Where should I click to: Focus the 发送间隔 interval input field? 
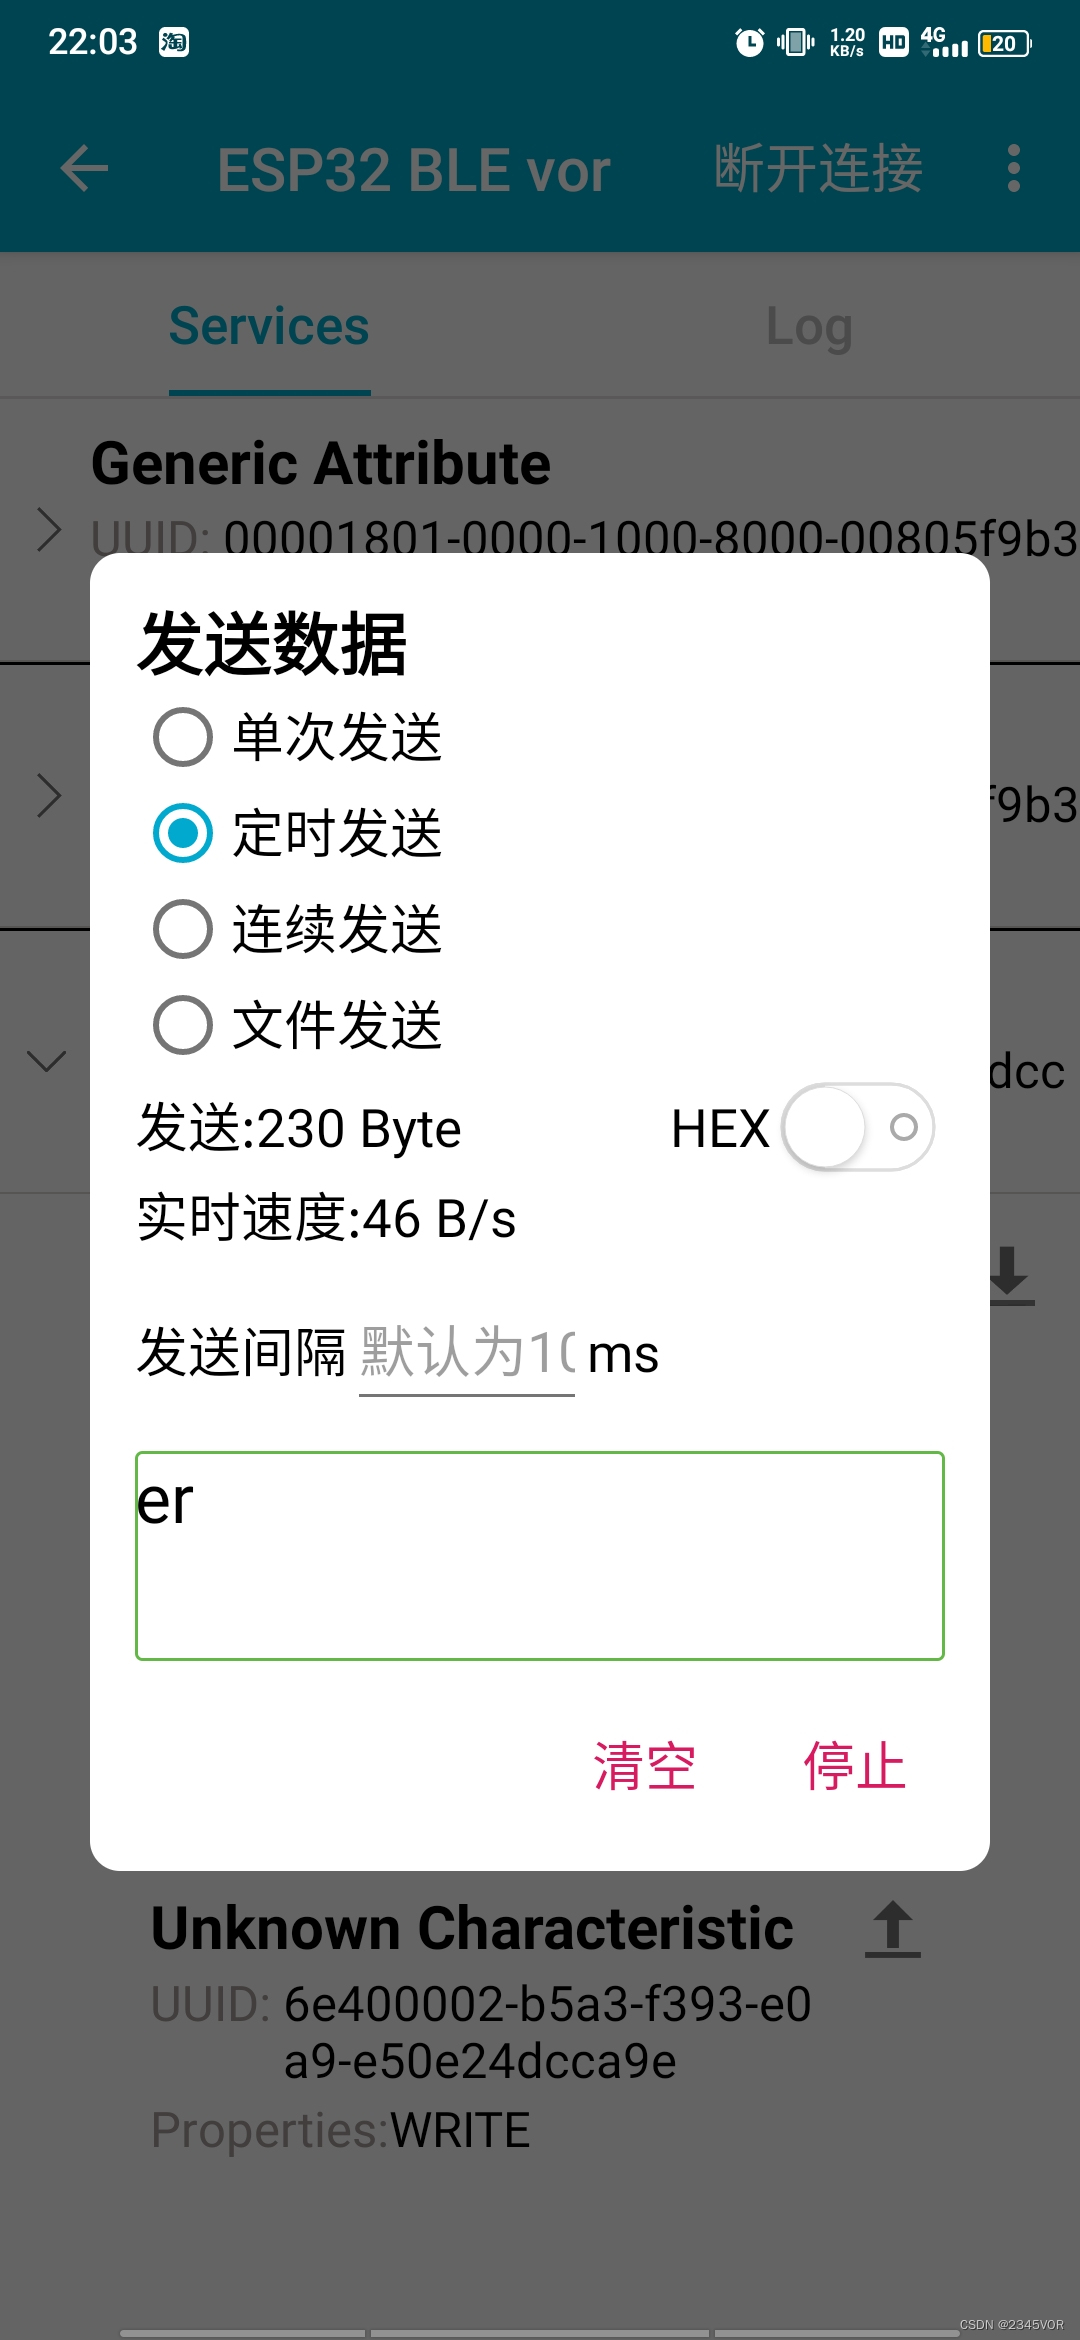coord(467,1354)
